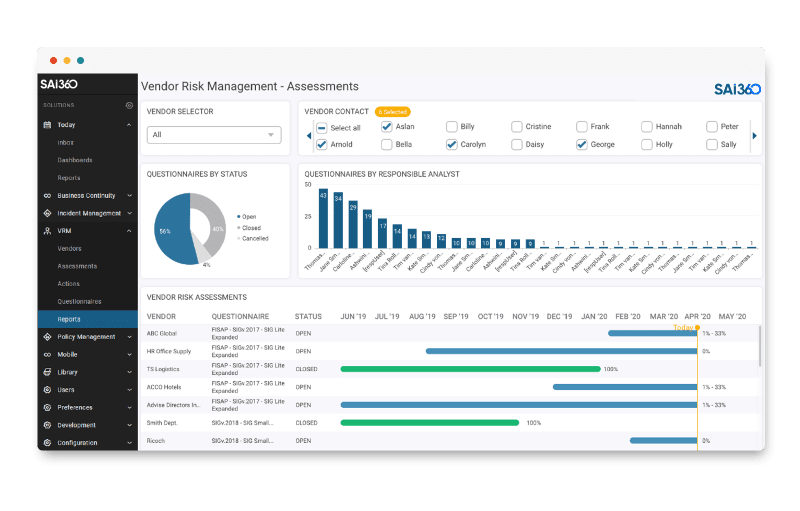This screenshot has width=800, height=511.
Task: Uncheck the Aslan vendor contact checkbox
Action: [386, 127]
